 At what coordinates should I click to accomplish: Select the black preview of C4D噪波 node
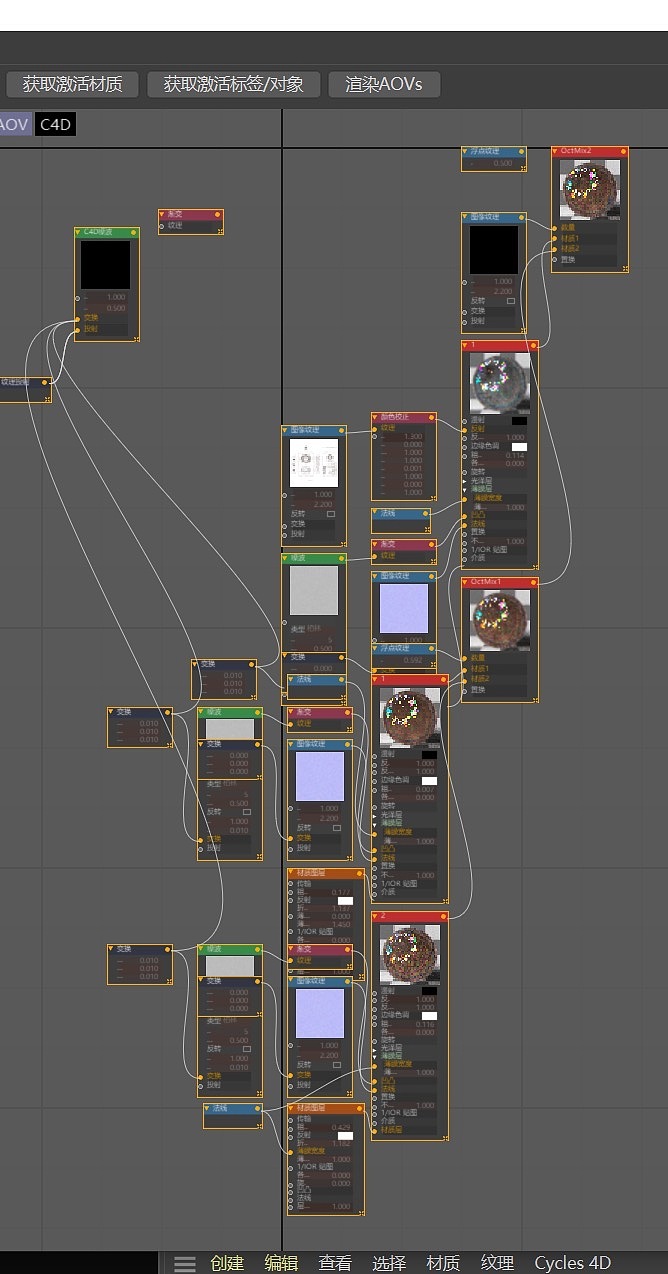point(106,264)
